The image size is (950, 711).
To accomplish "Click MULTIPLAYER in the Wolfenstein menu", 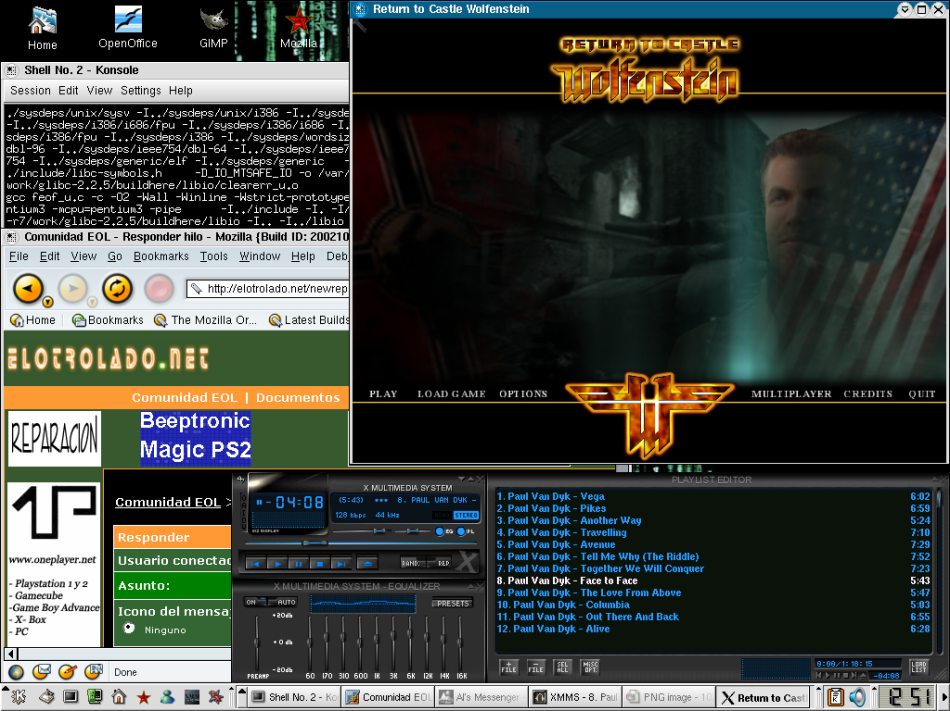I will [x=791, y=394].
